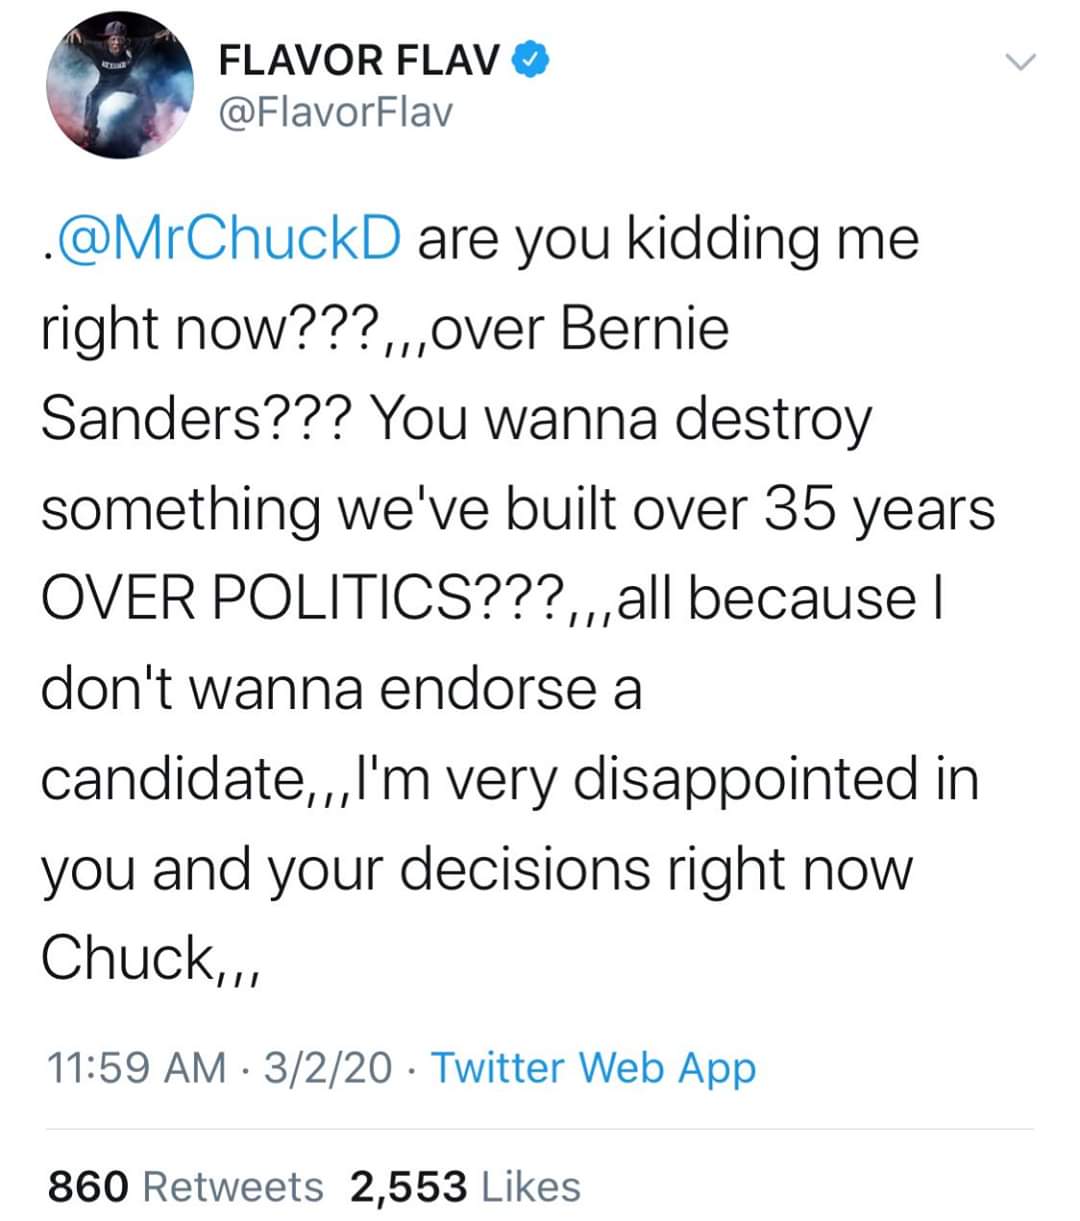Click "you and your decisions right now" line
Image resolution: width=1080 pixels, height=1221 pixels.
tap(477, 869)
